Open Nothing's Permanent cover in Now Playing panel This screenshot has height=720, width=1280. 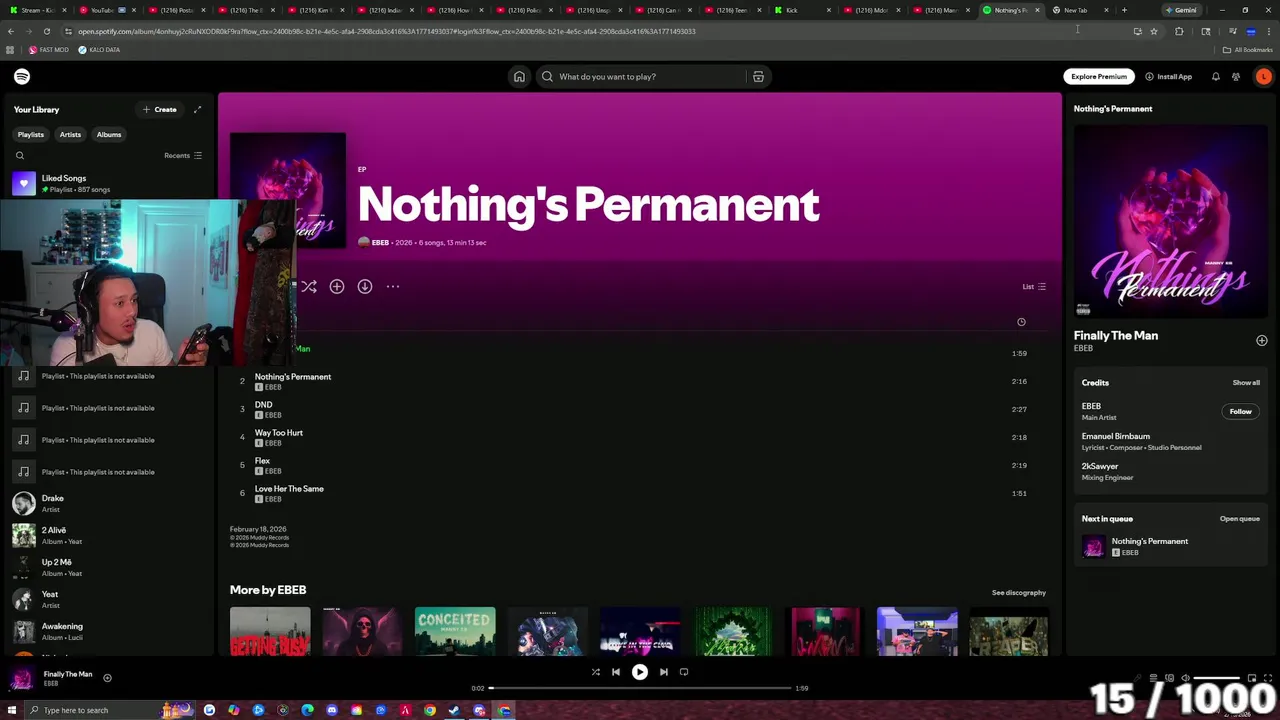(x=1170, y=221)
